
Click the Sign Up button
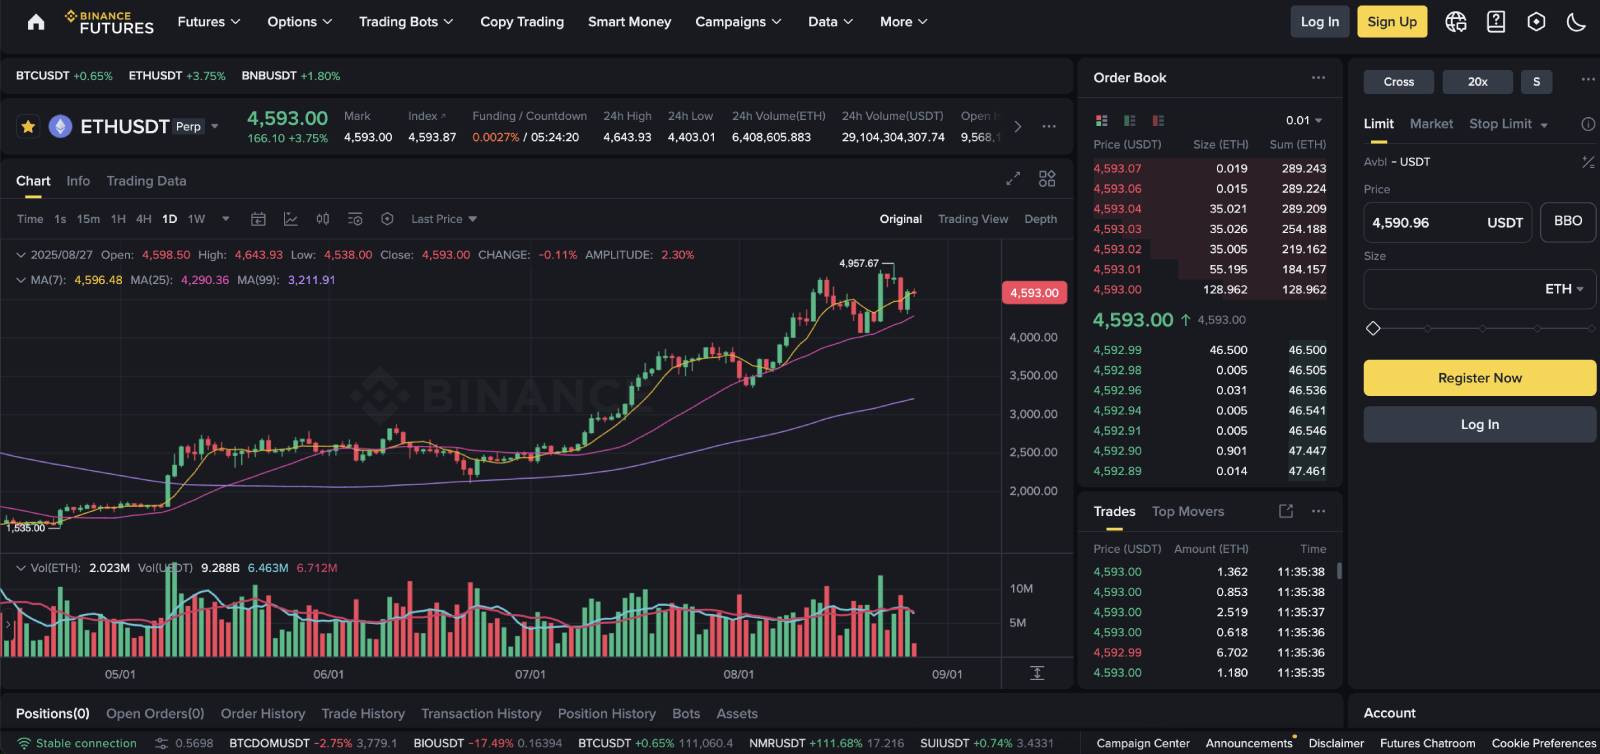(1392, 22)
